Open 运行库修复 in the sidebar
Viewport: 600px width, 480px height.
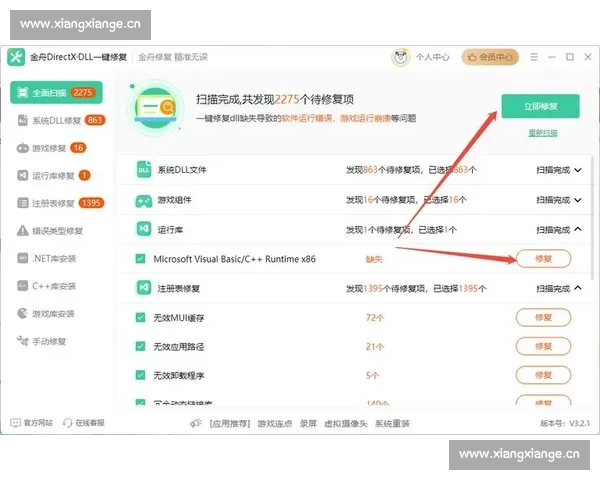pyautogui.click(x=54, y=176)
